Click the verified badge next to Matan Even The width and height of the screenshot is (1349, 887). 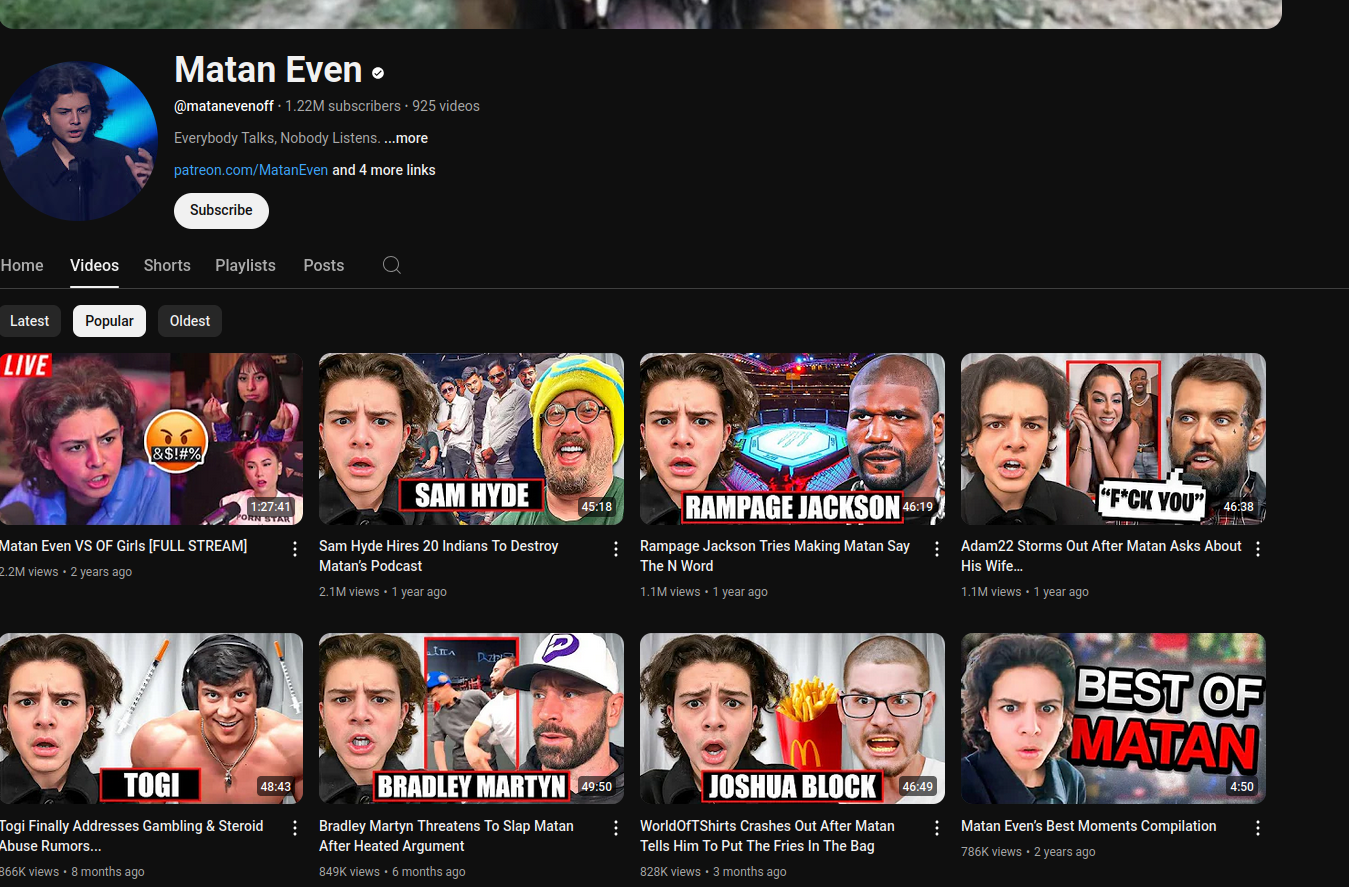click(378, 73)
